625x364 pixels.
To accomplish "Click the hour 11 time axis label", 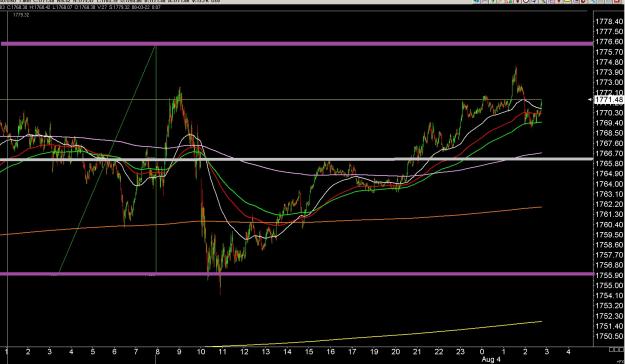I will pos(222,352).
